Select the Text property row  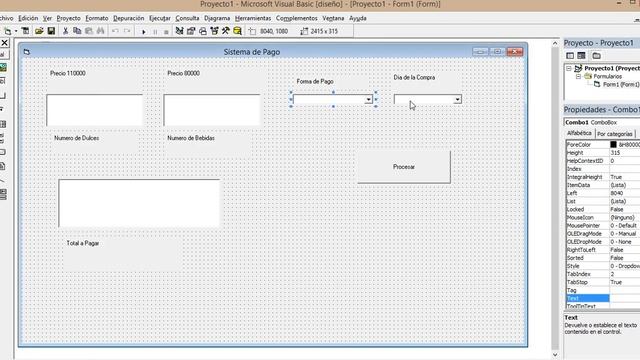coord(603,298)
